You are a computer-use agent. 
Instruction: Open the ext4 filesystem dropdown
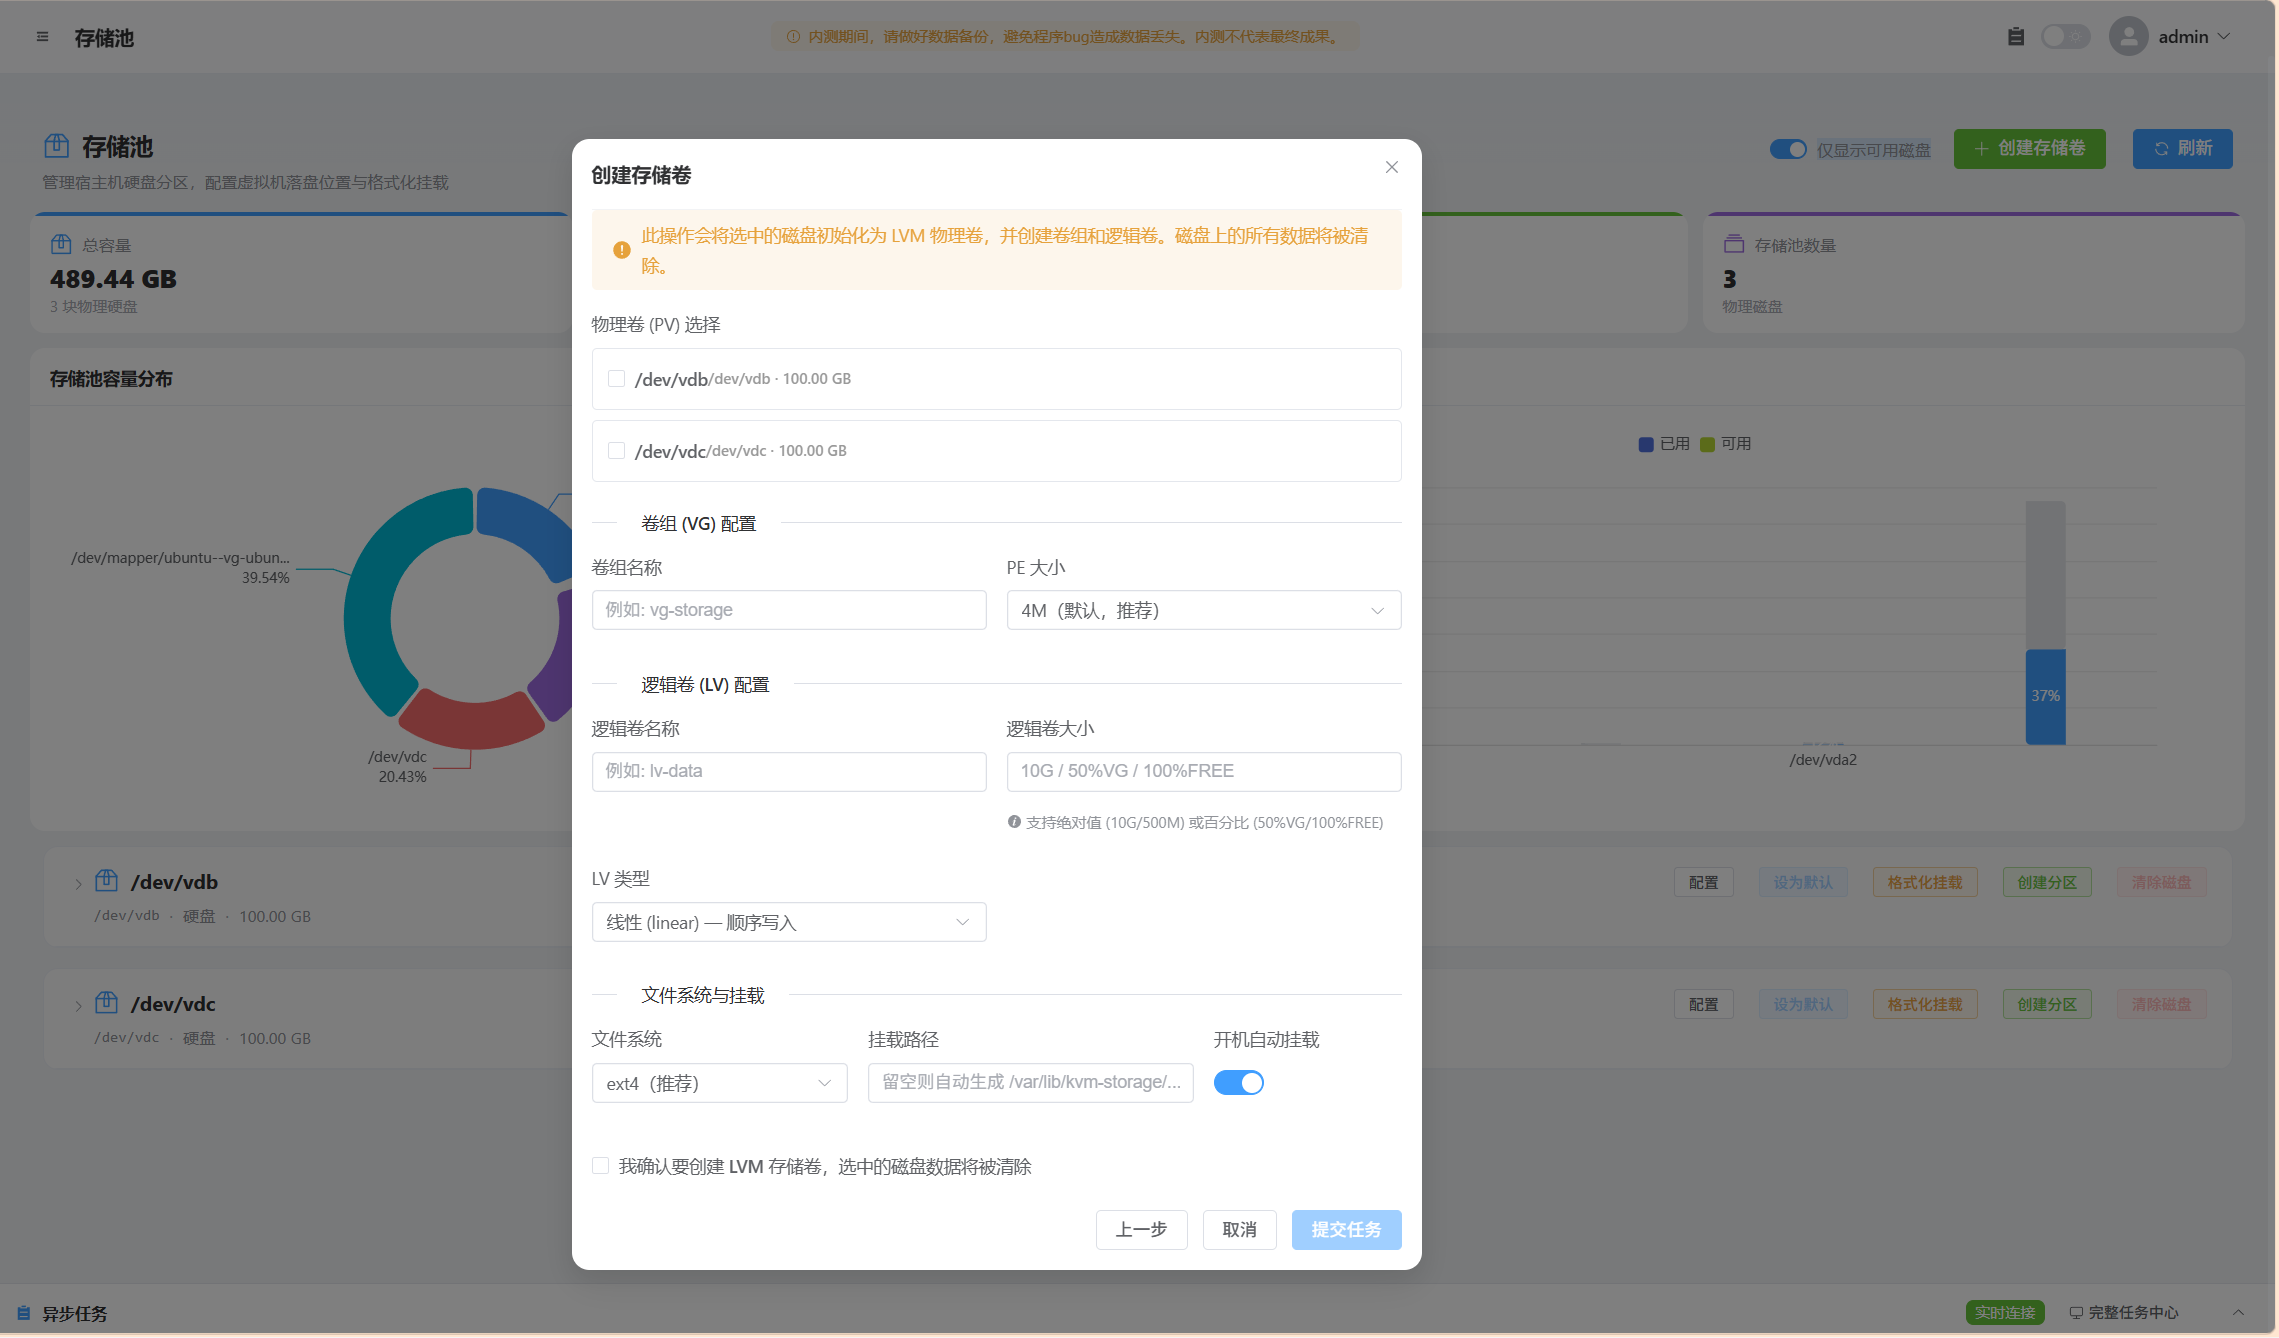pos(720,1083)
